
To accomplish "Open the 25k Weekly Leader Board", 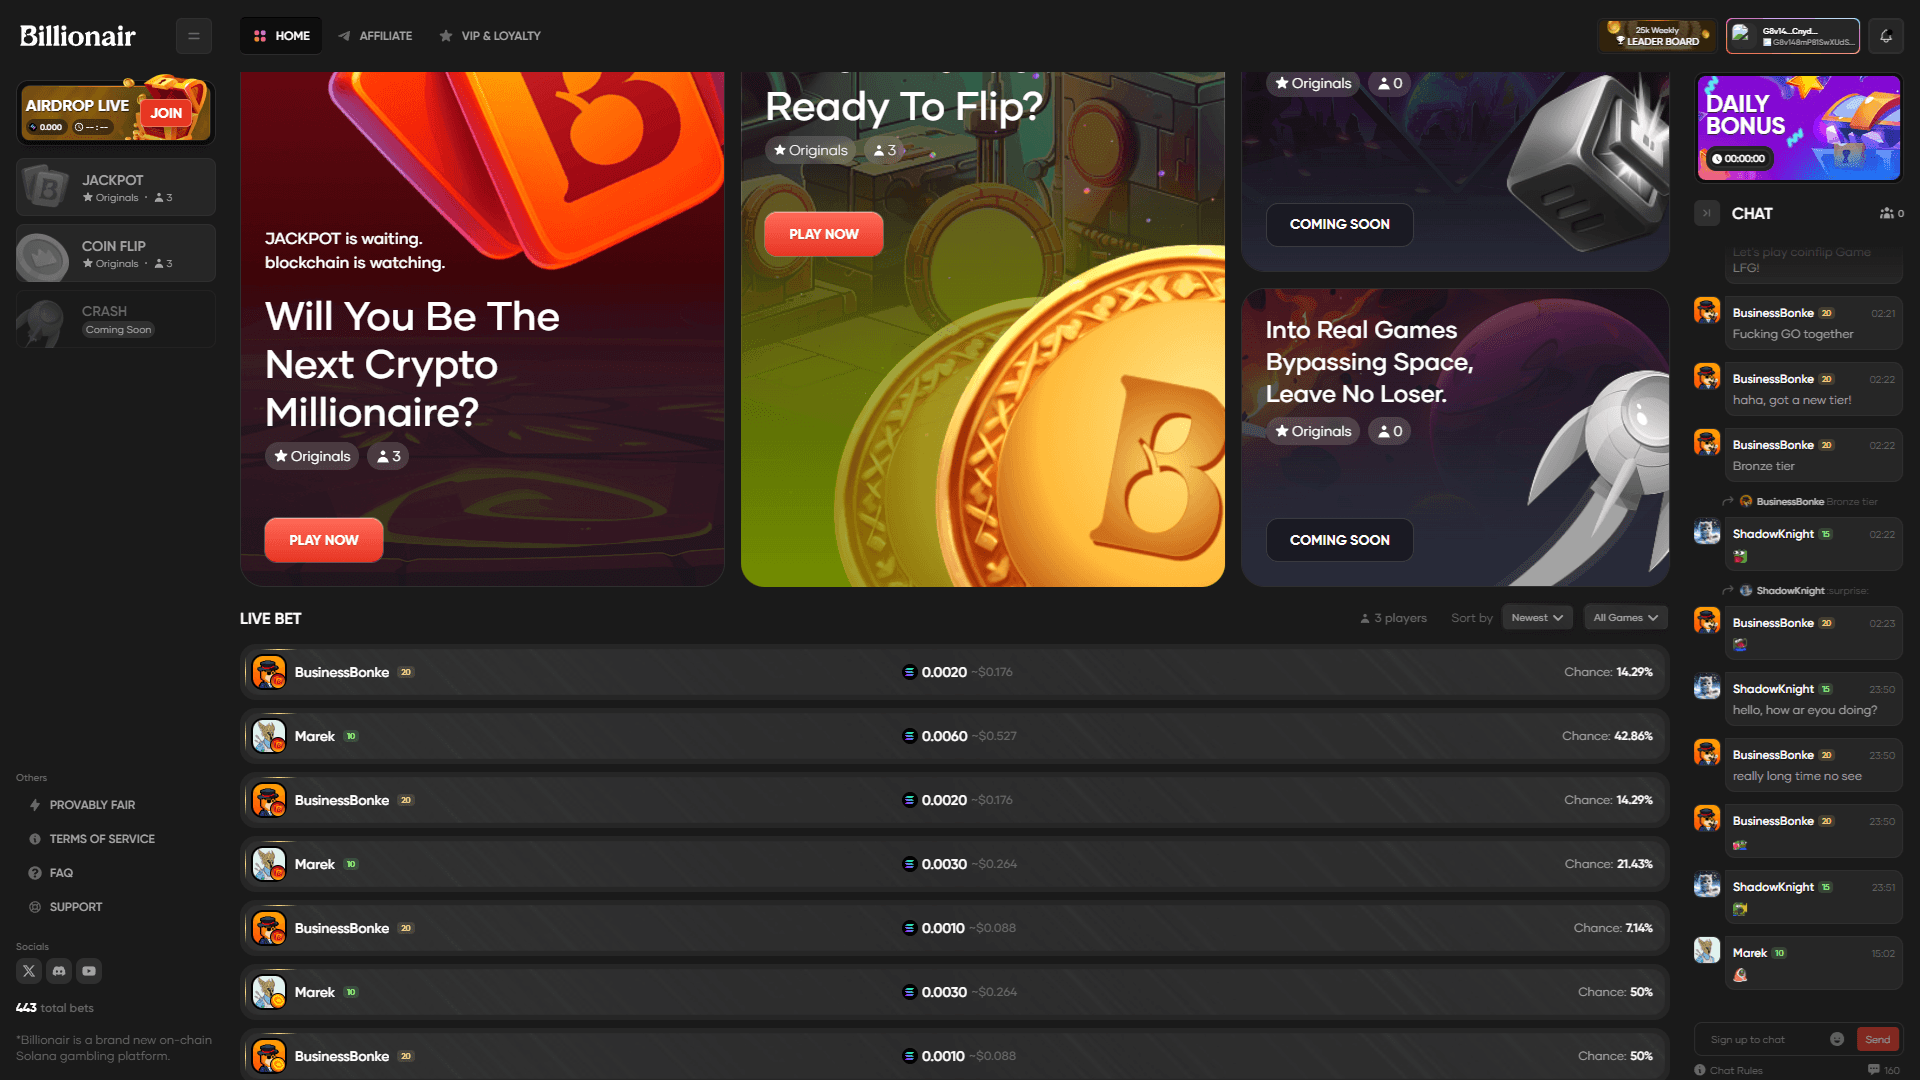I will click(x=1657, y=36).
